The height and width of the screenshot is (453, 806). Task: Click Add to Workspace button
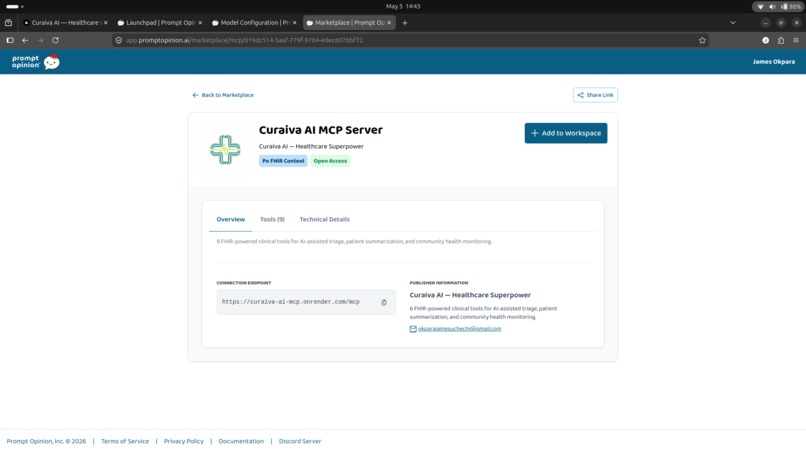click(565, 133)
